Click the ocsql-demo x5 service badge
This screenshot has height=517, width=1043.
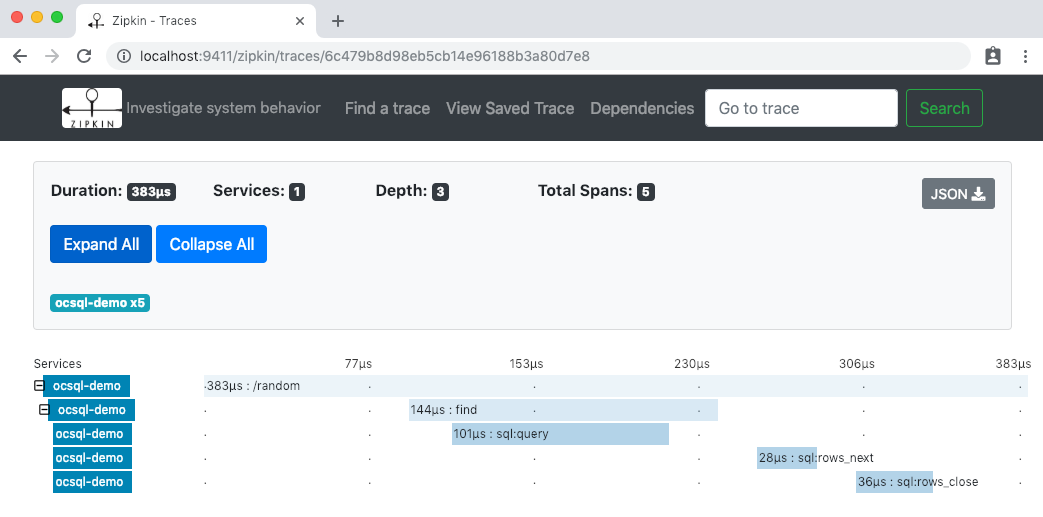(100, 303)
